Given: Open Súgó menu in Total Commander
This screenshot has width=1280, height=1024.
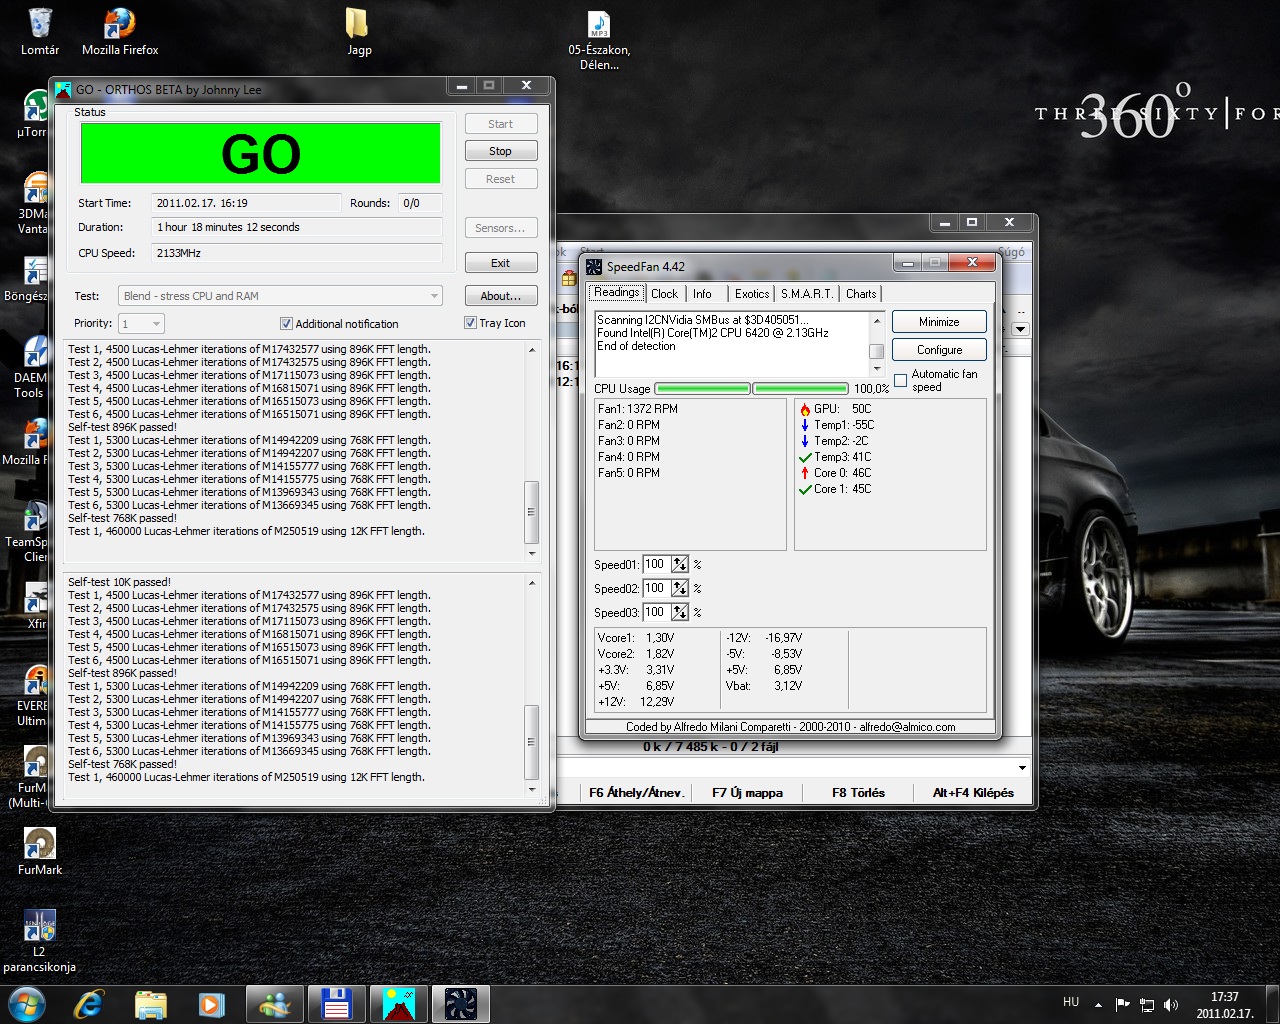Looking at the screenshot, I should (1011, 252).
